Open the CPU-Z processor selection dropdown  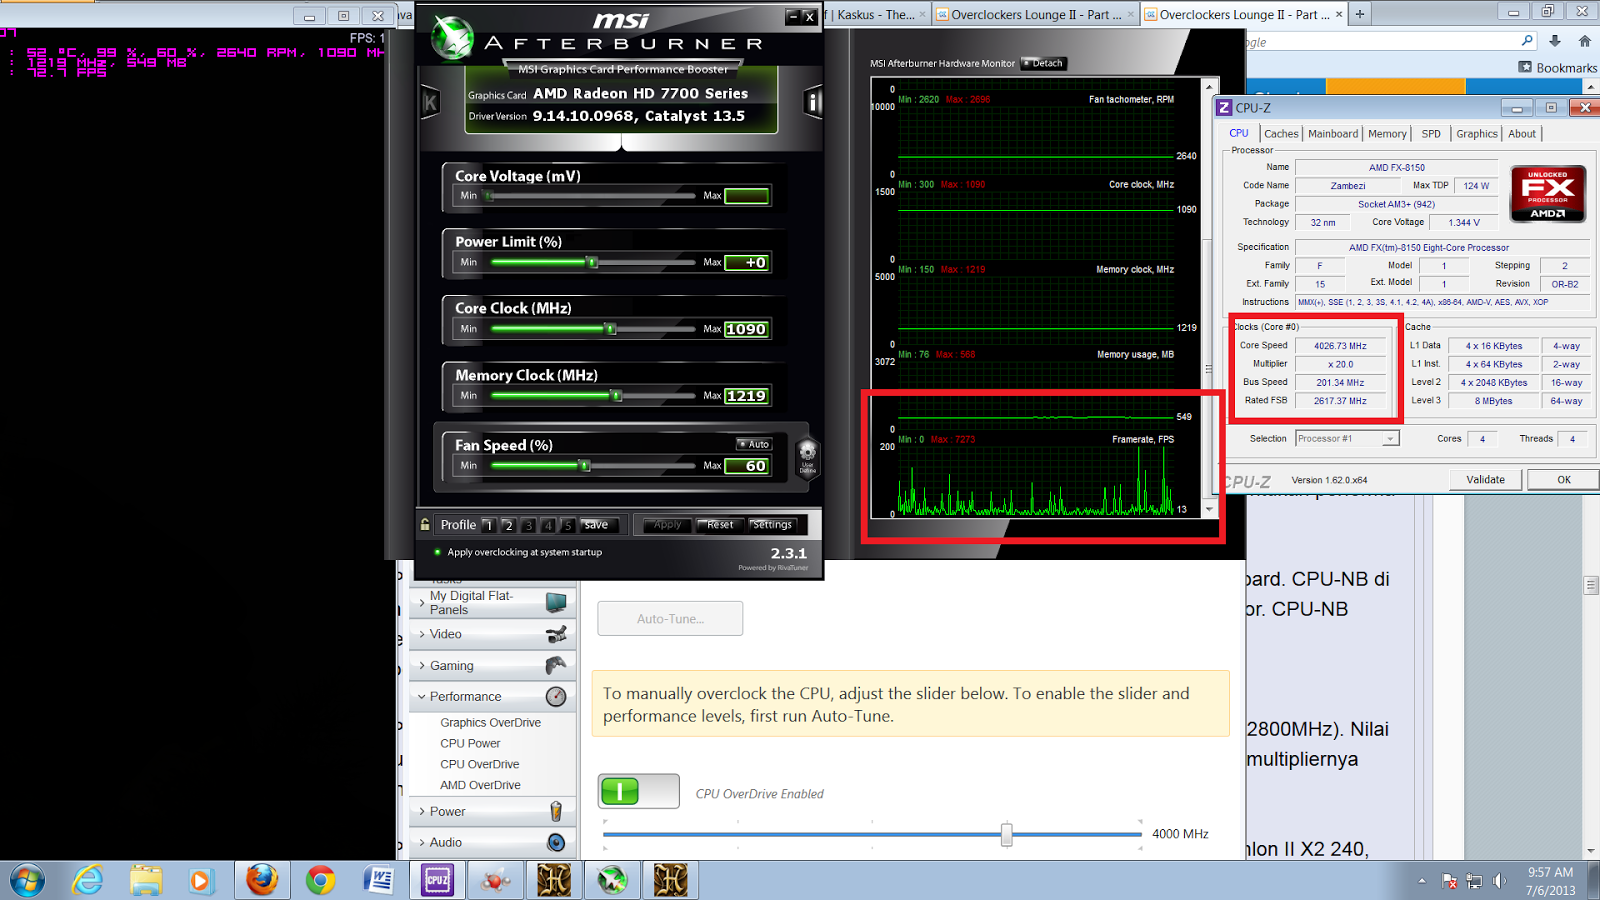(x=1389, y=438)
